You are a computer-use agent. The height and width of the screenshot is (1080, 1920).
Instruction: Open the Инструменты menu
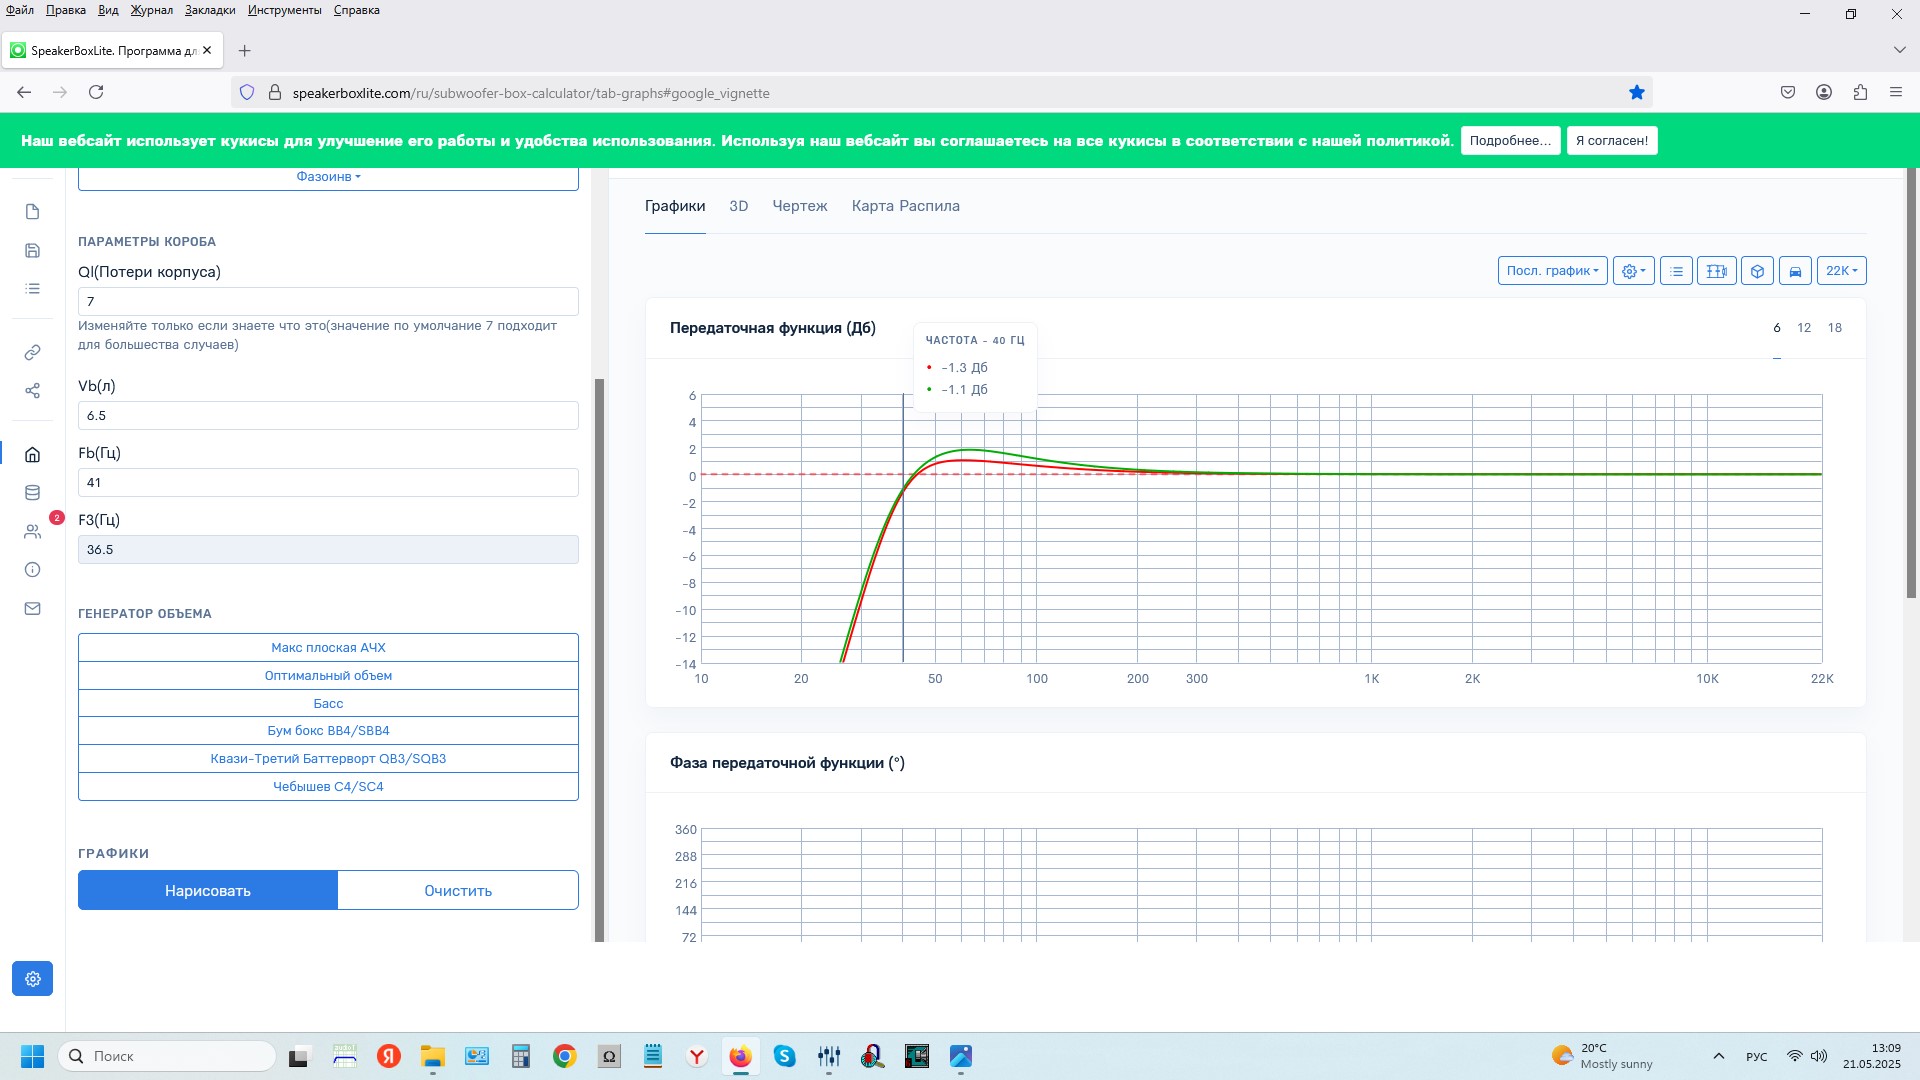[x=285, y=10]
